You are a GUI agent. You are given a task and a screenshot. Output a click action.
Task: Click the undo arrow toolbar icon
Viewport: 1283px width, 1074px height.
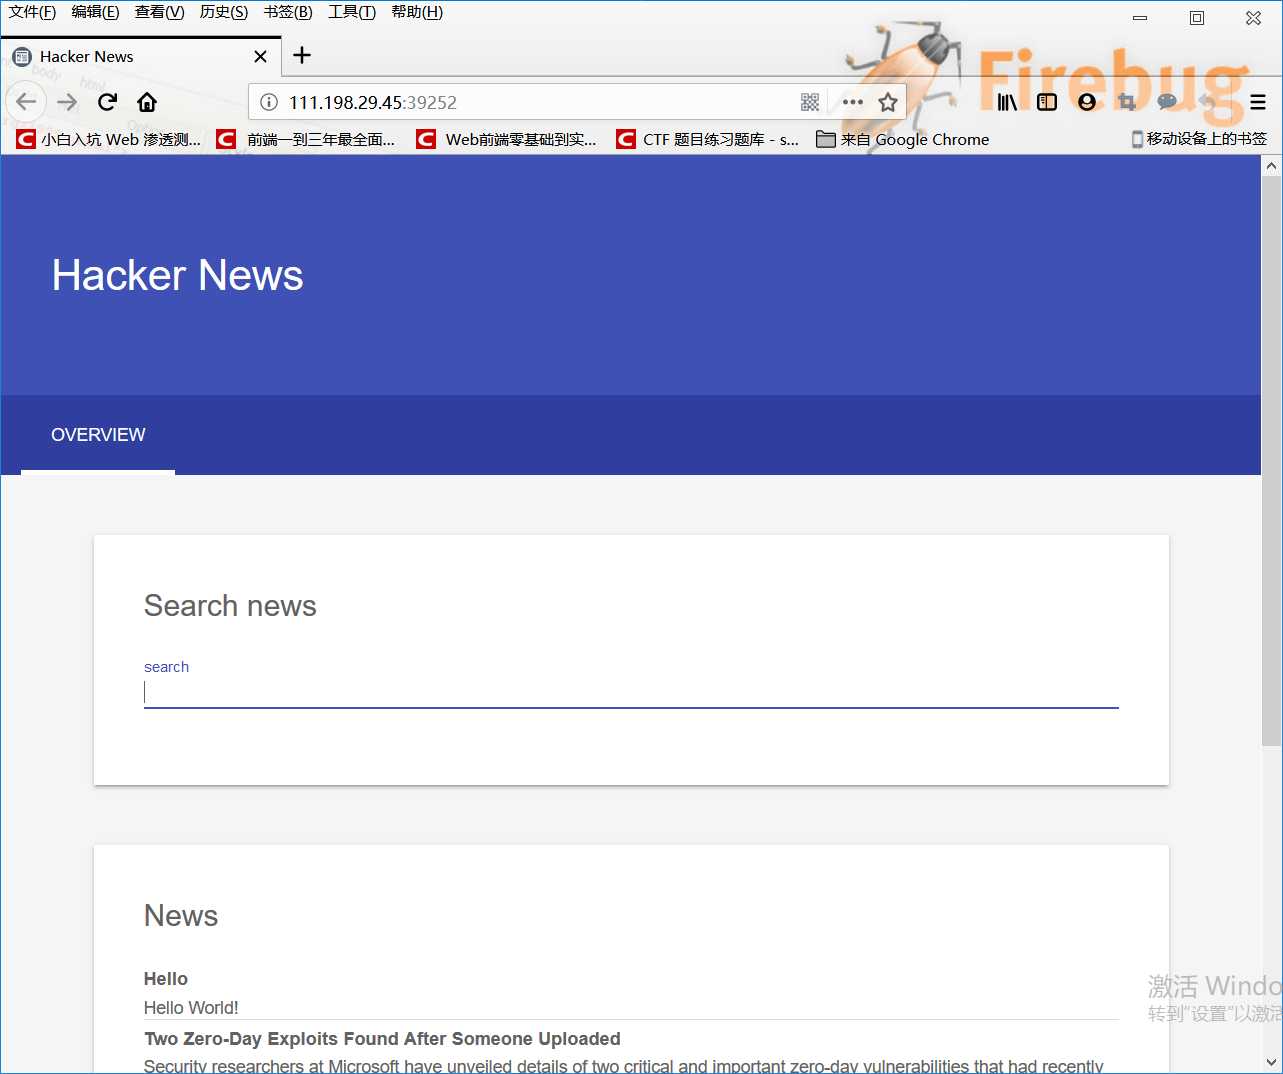click(x=1207, y=102)
